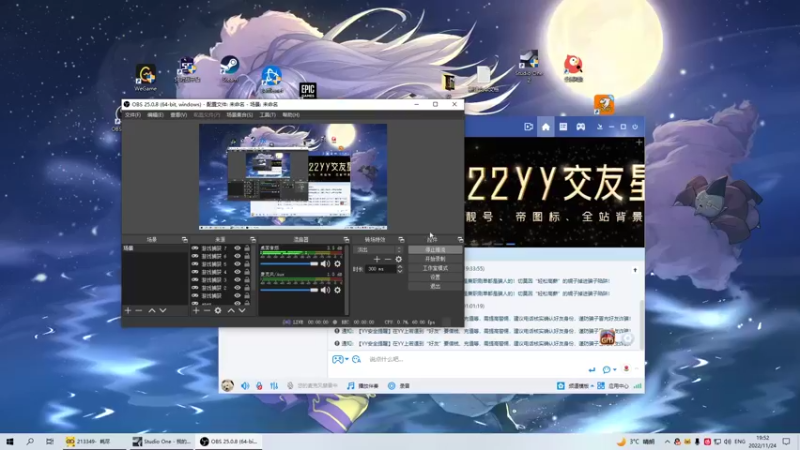Click the Stop Streaming button
This screenshot has width=800, height=450.
[x=435, y=249]
